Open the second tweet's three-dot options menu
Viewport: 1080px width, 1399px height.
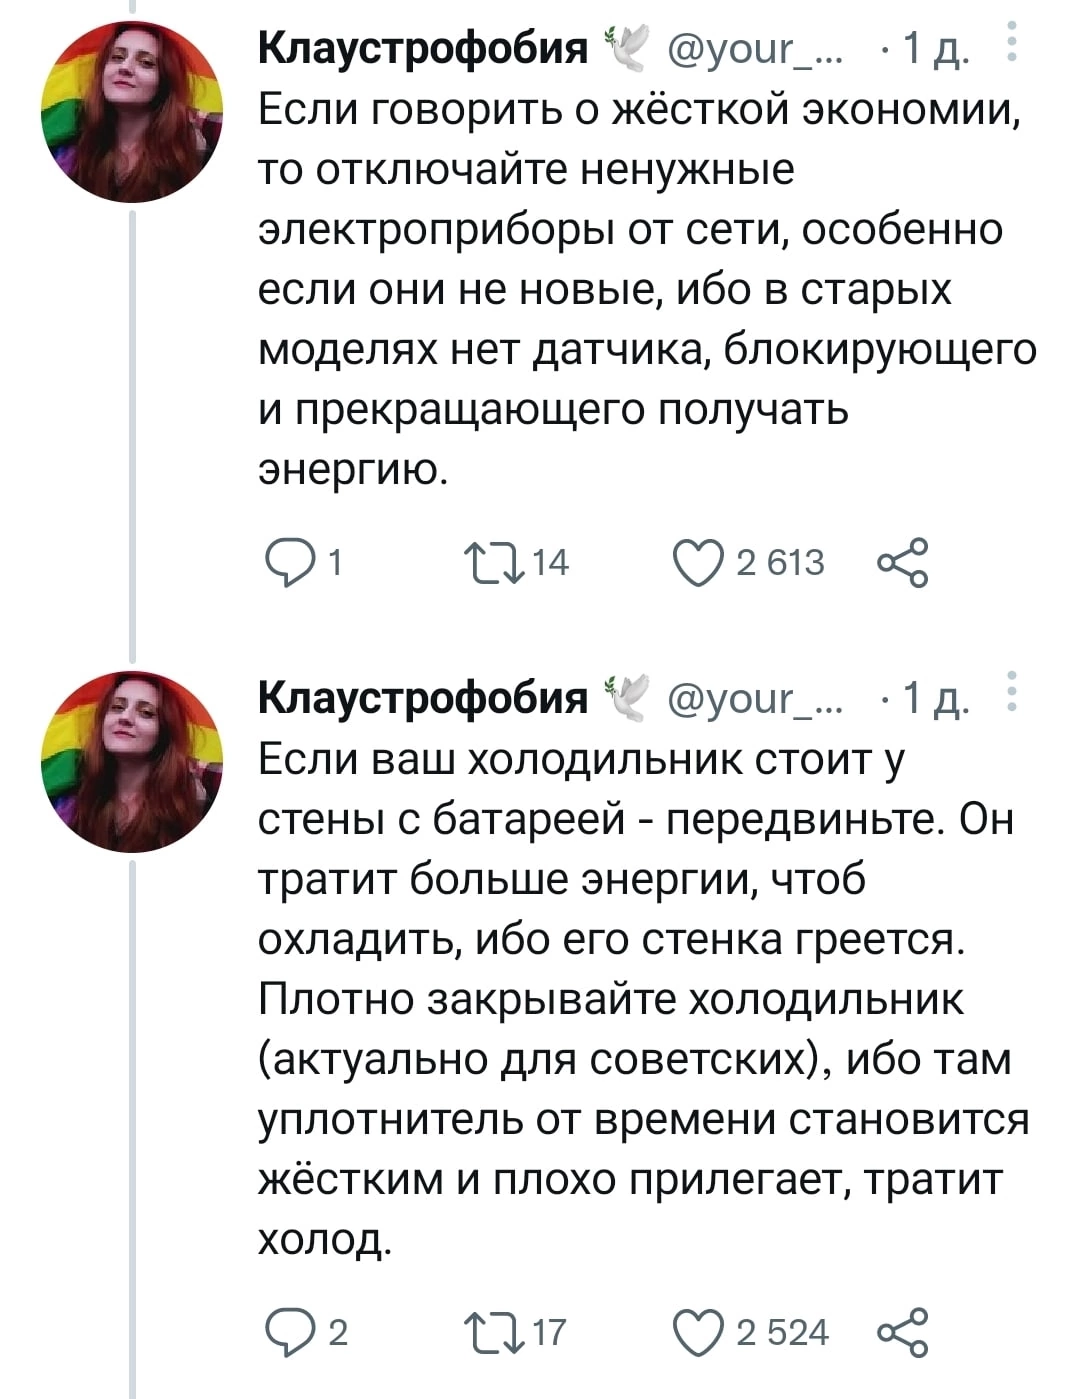[x=1012, y=694]
